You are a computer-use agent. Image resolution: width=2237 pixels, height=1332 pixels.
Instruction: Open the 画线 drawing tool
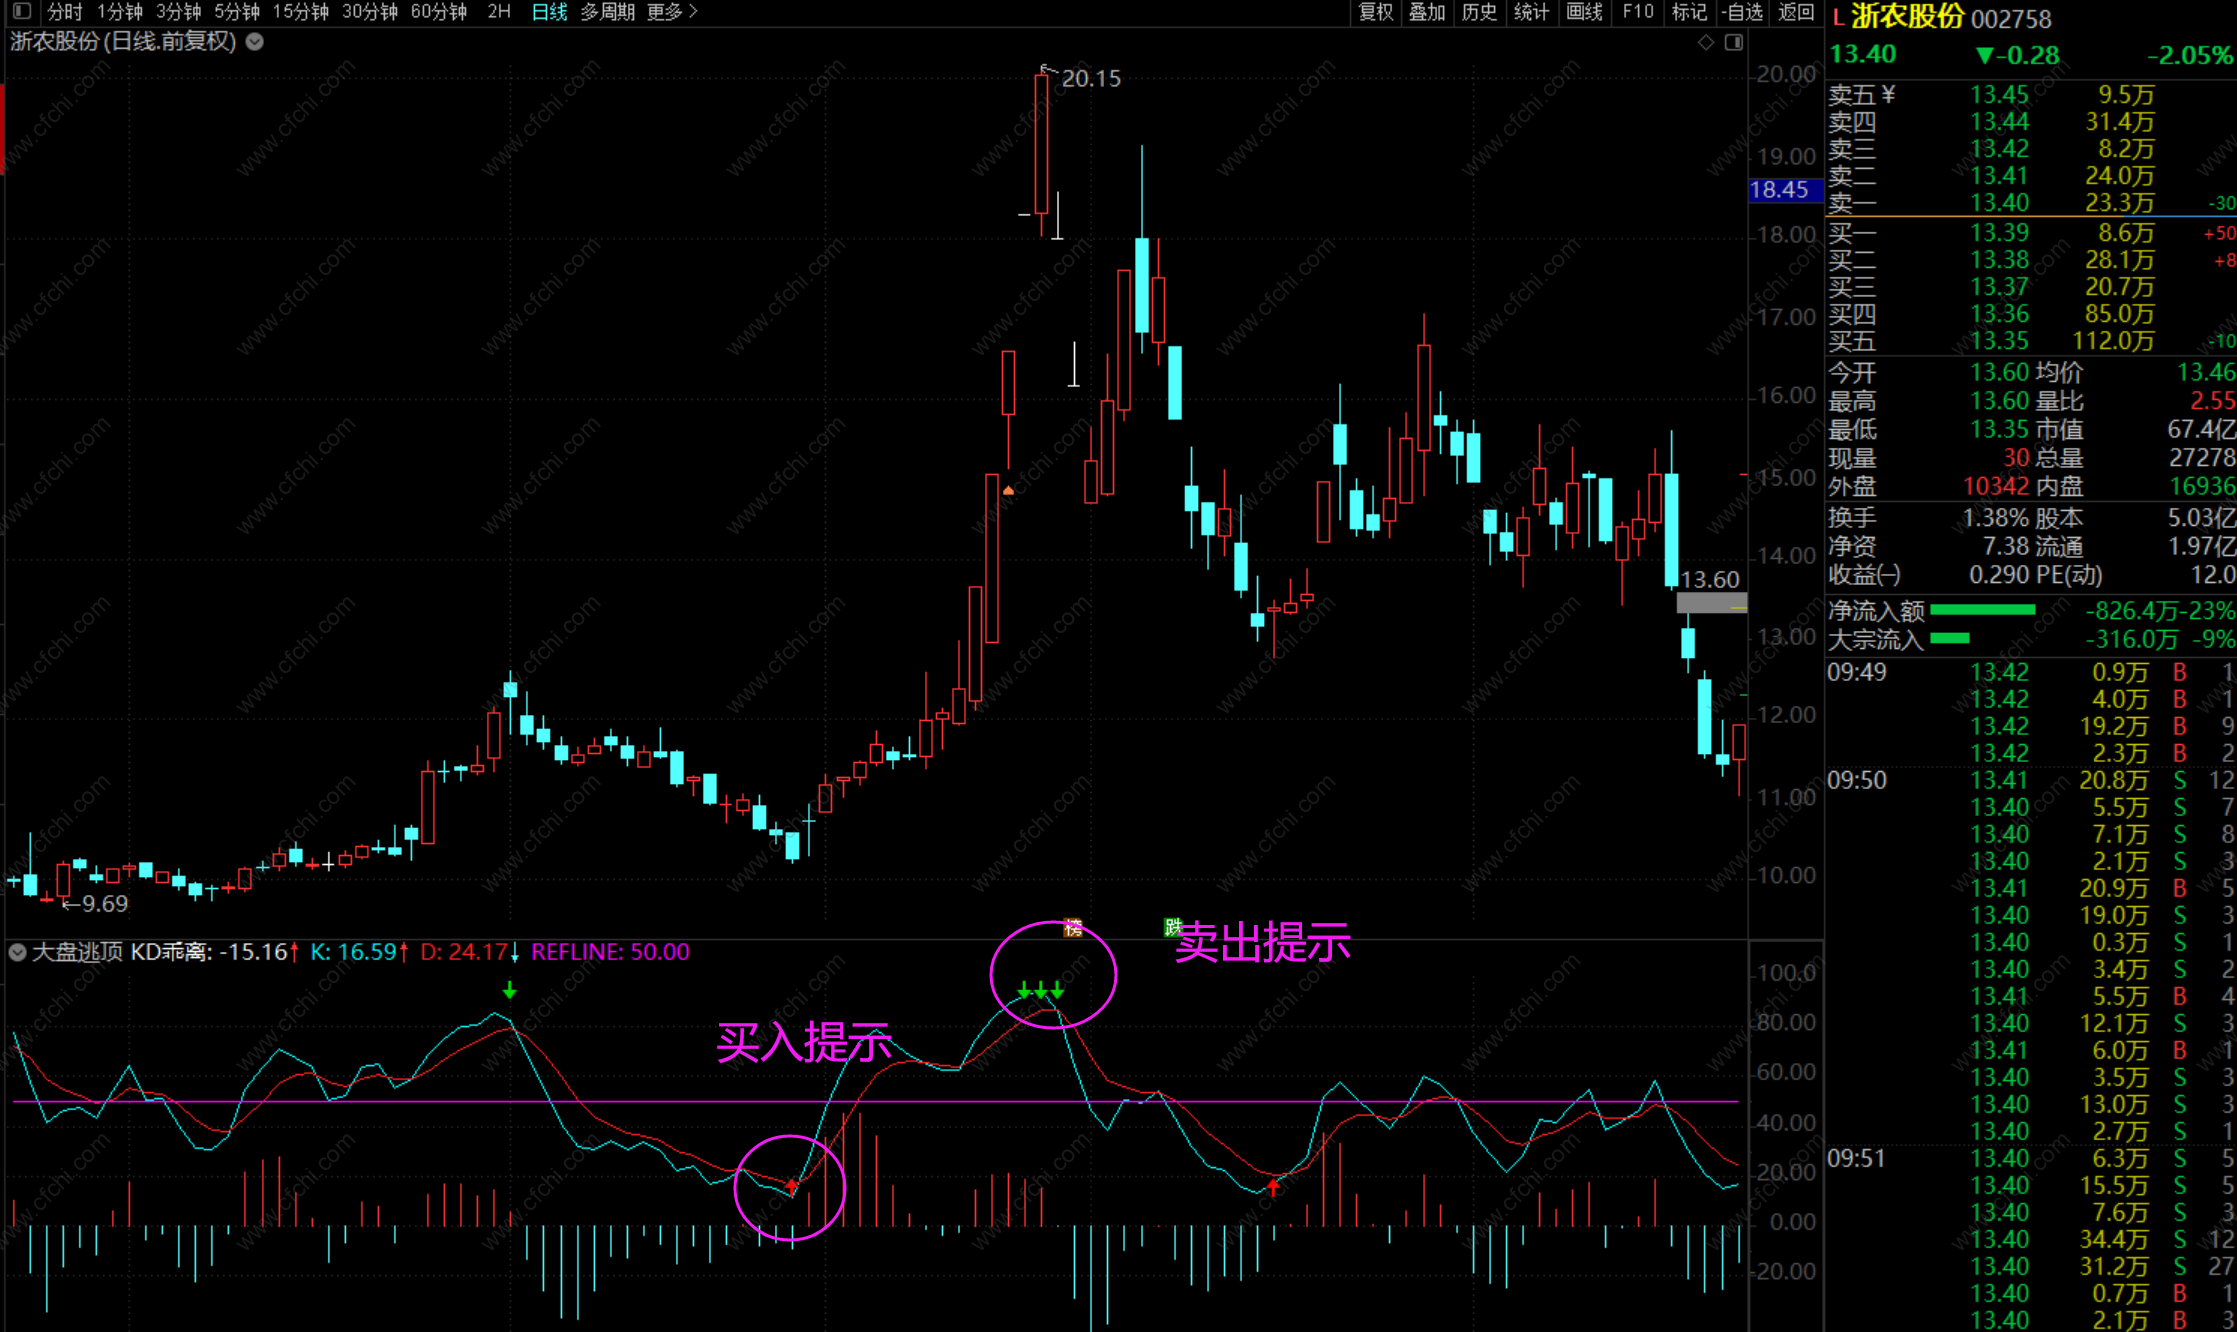tap(1584, 12)
